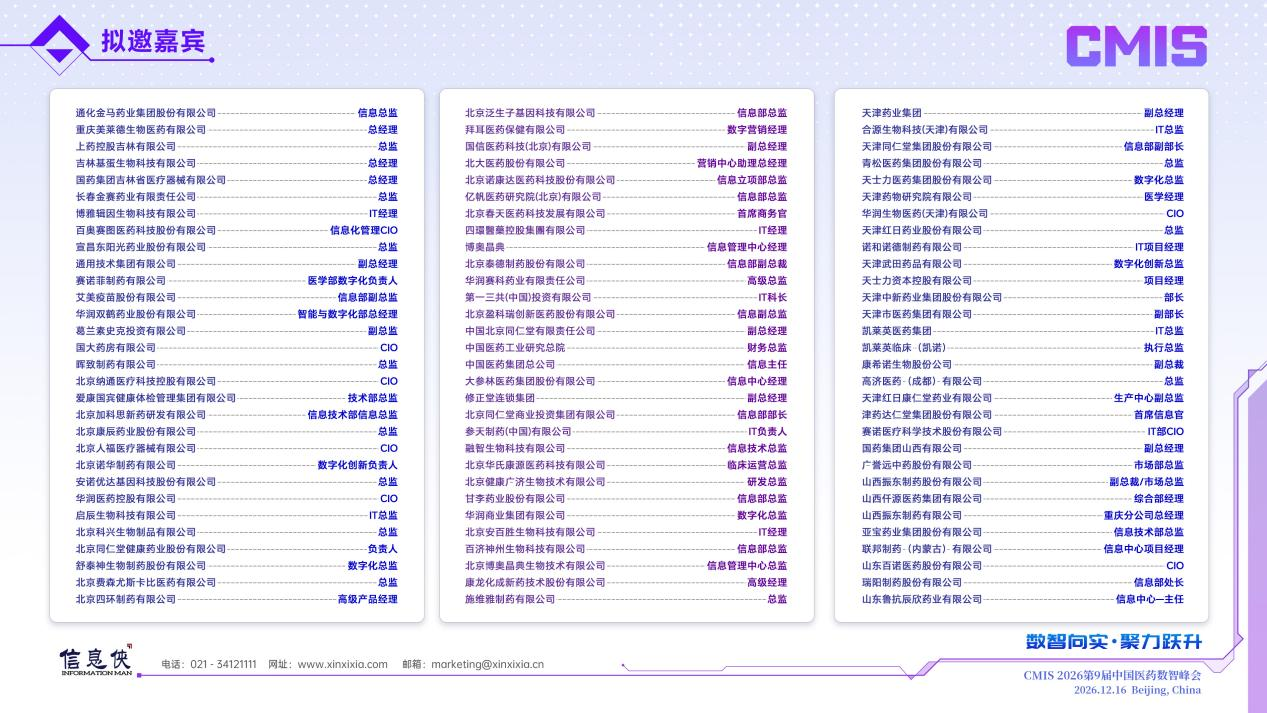Select the title 执行总监
The height and width of the screenshot is (713, 1267).
point(1164,348)
